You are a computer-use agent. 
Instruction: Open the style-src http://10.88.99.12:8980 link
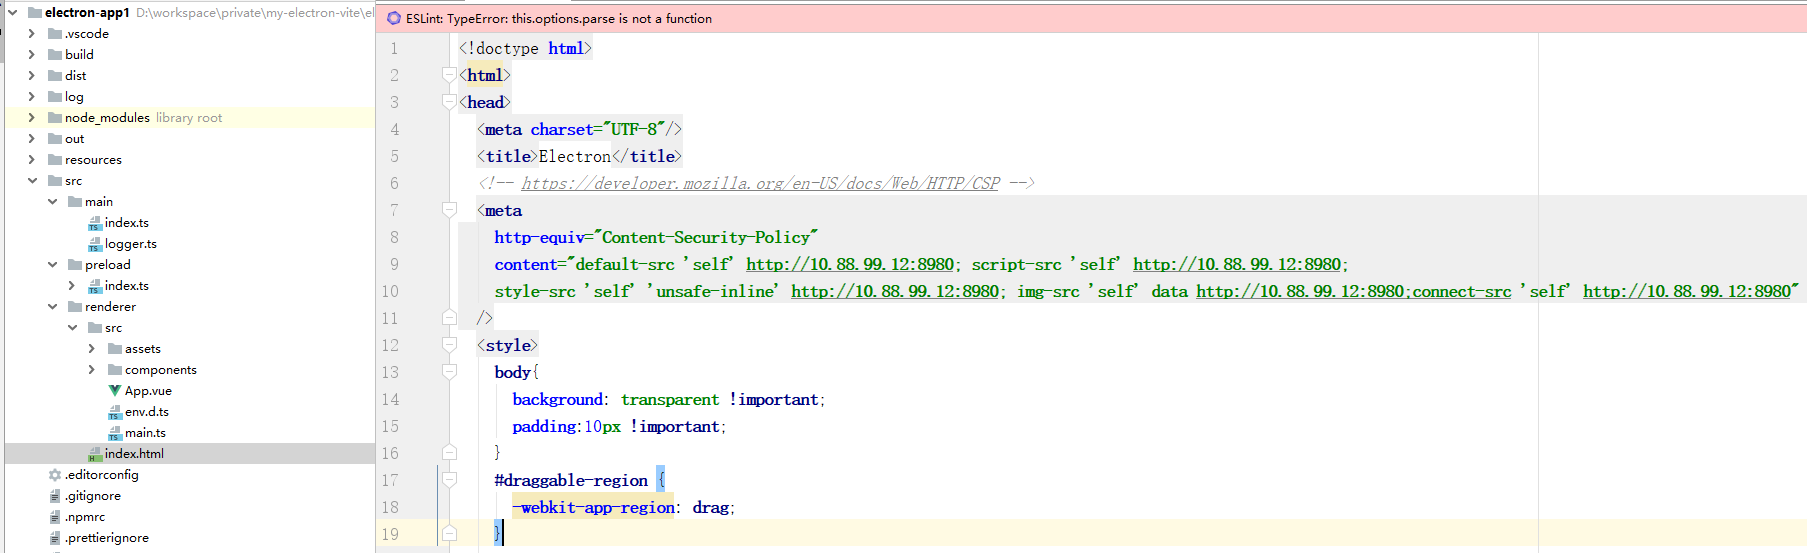895,291
